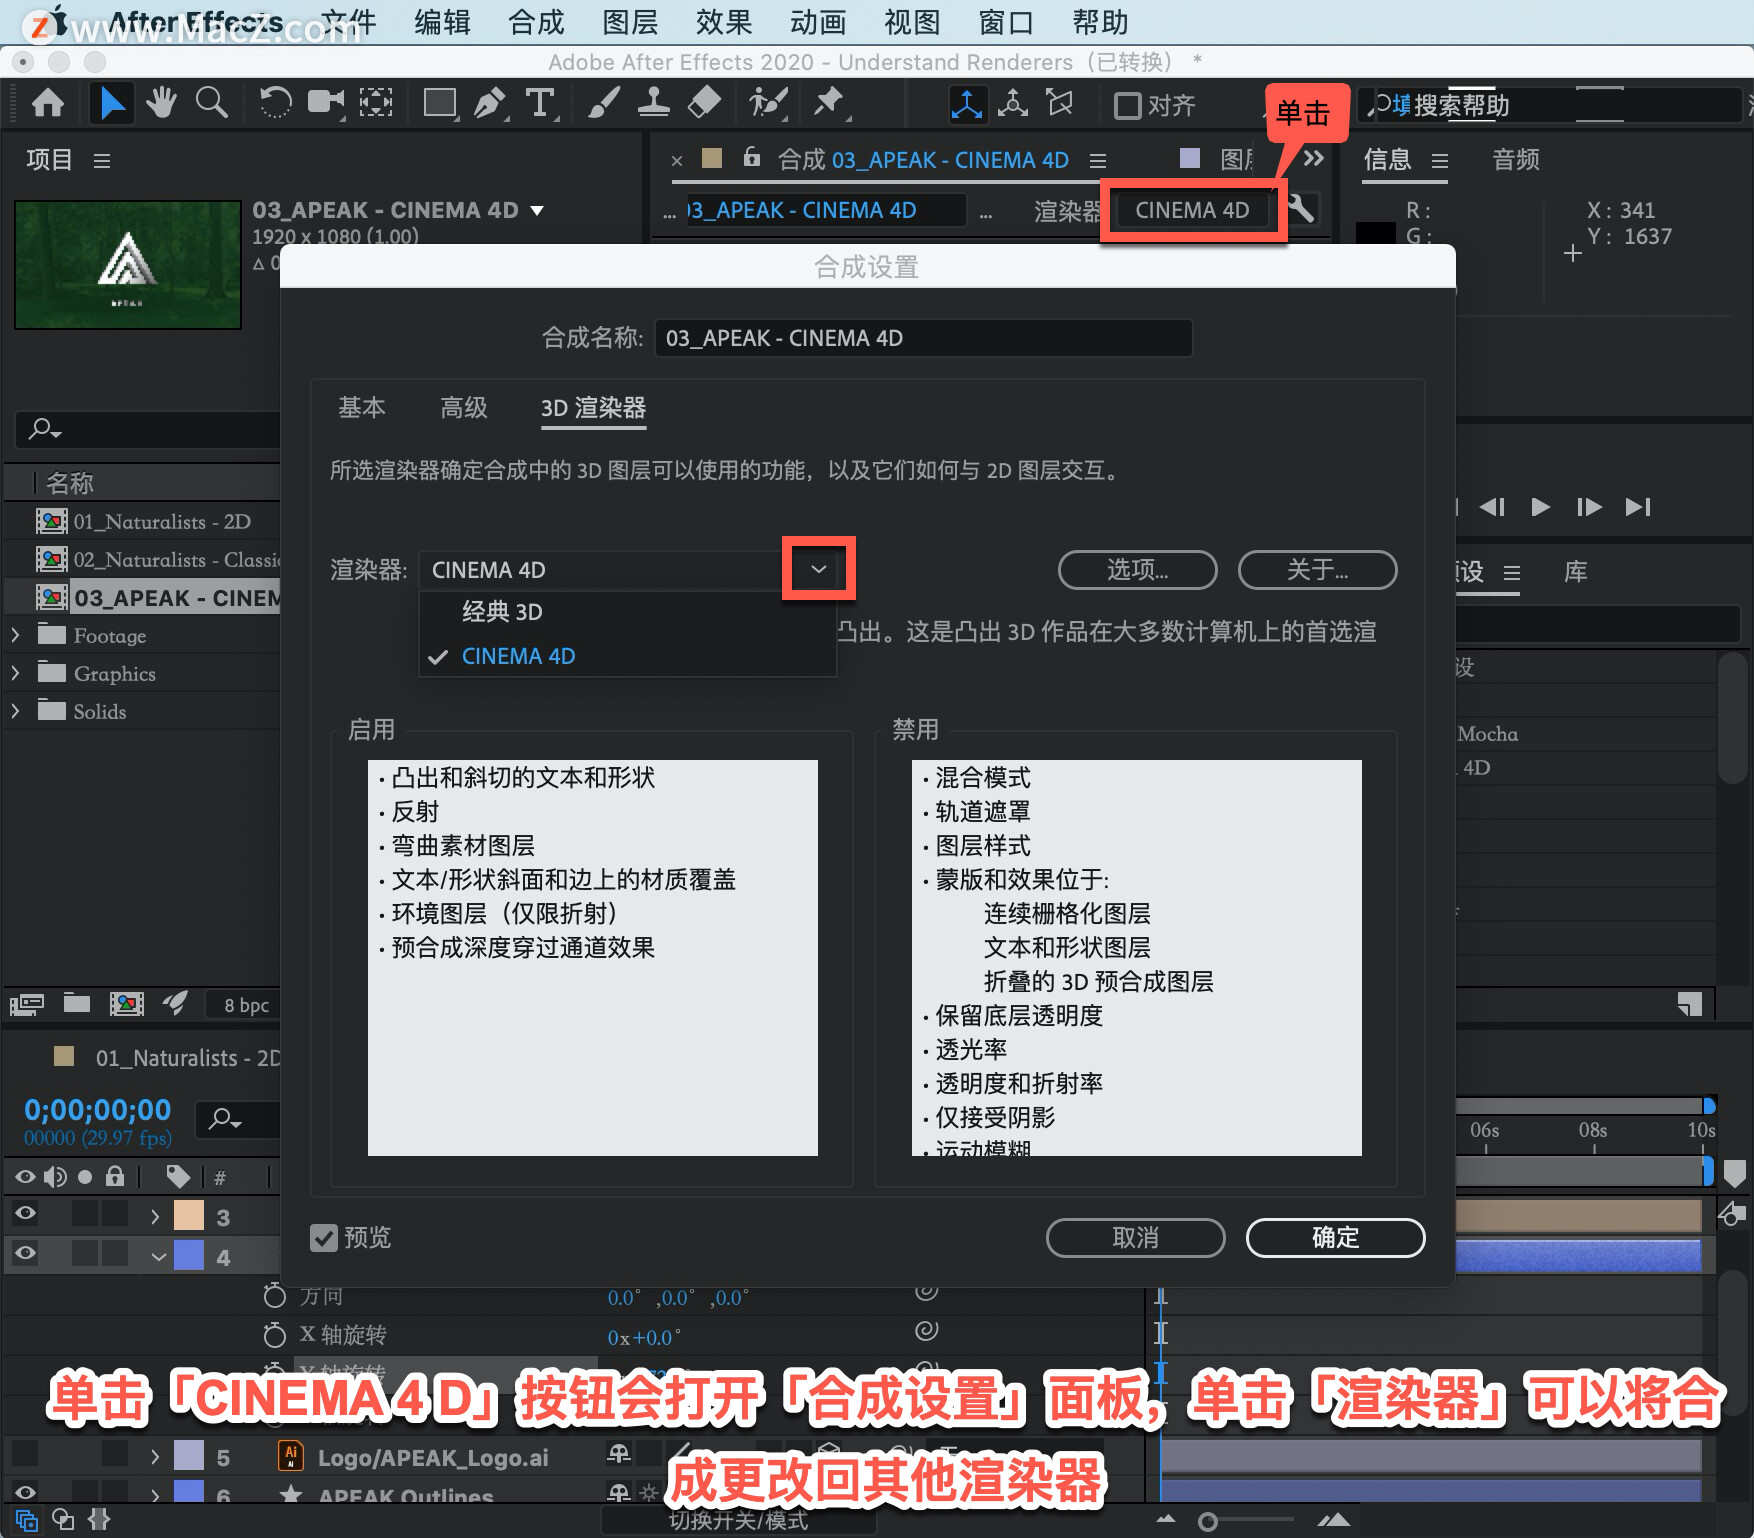Select the Rotation tool
The height and width of the screenshot is (1538, 1754).
(x=274, y=103)
